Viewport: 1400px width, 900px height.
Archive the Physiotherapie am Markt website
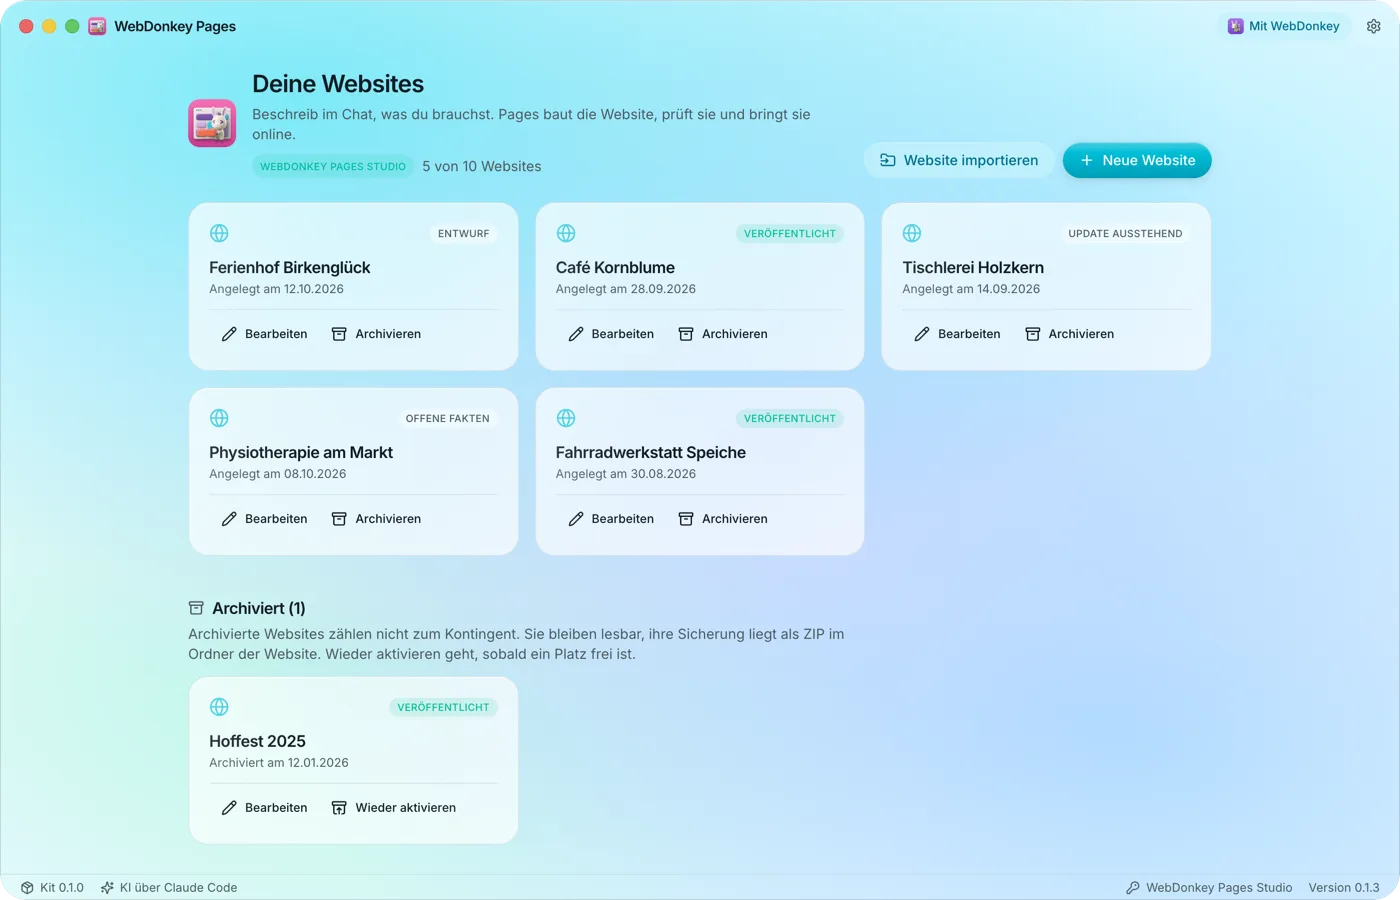376,519
